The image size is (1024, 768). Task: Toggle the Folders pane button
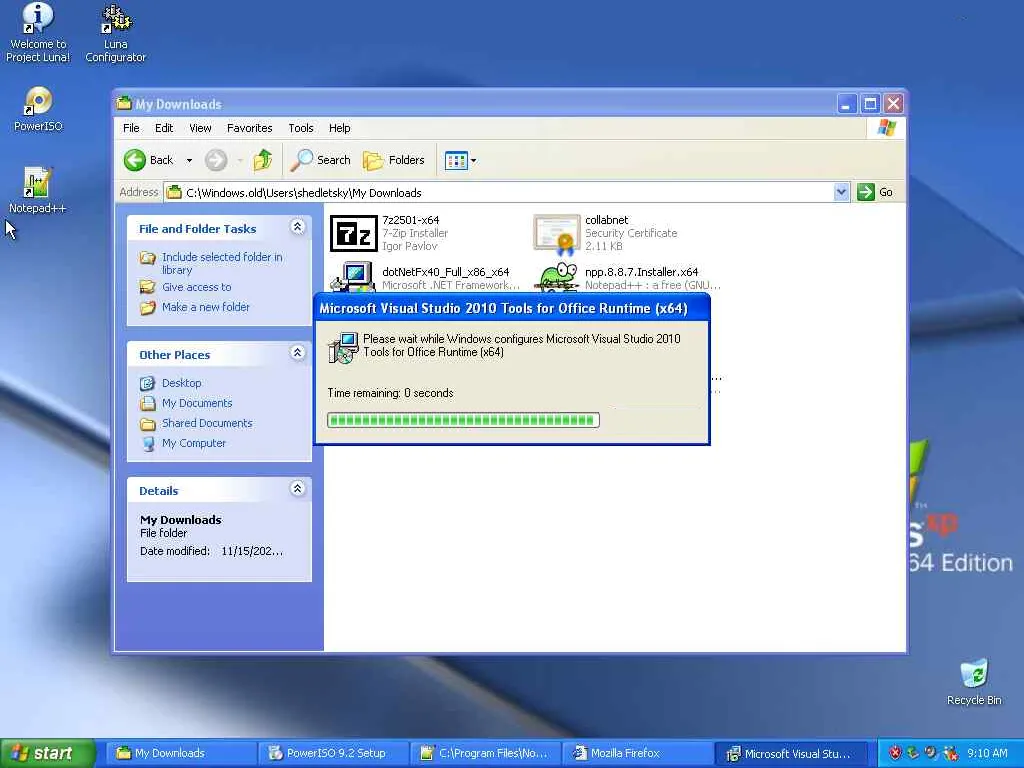tap(393, 160)
